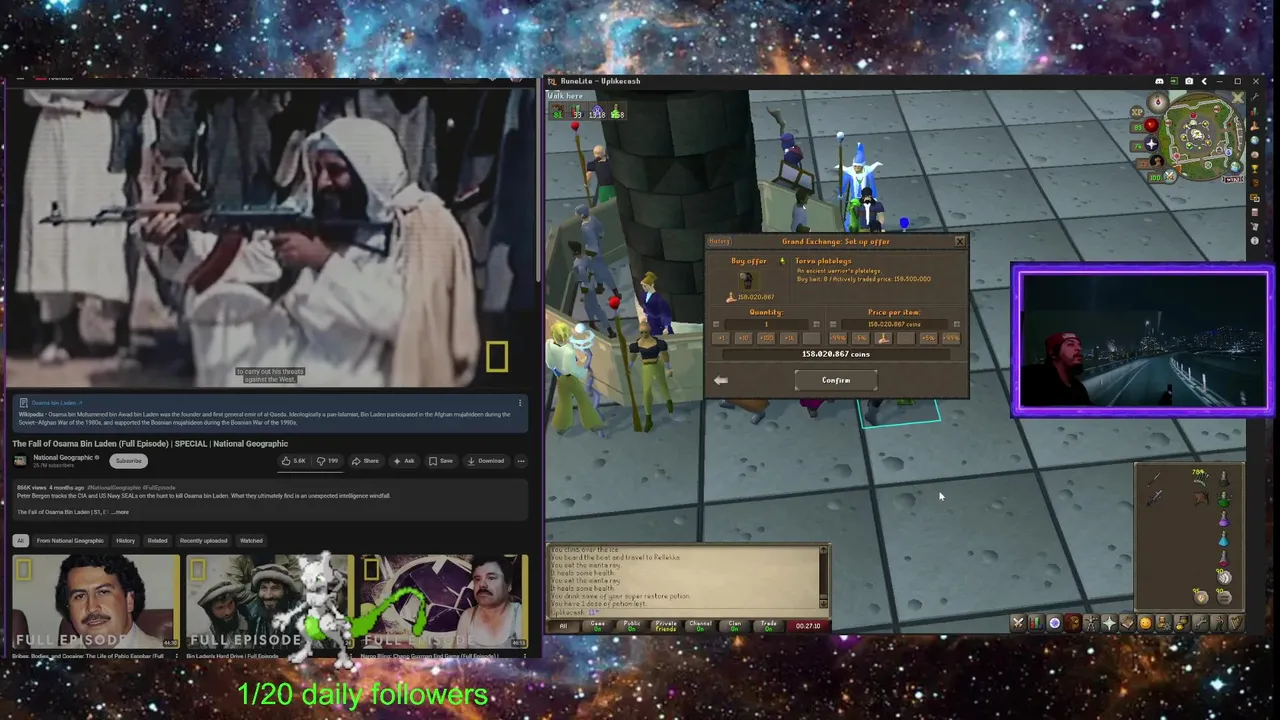The height and width of the screenshot is (720, 1280).
Task: Increase quantity with the plus stepper
Action: click(816, 324)
